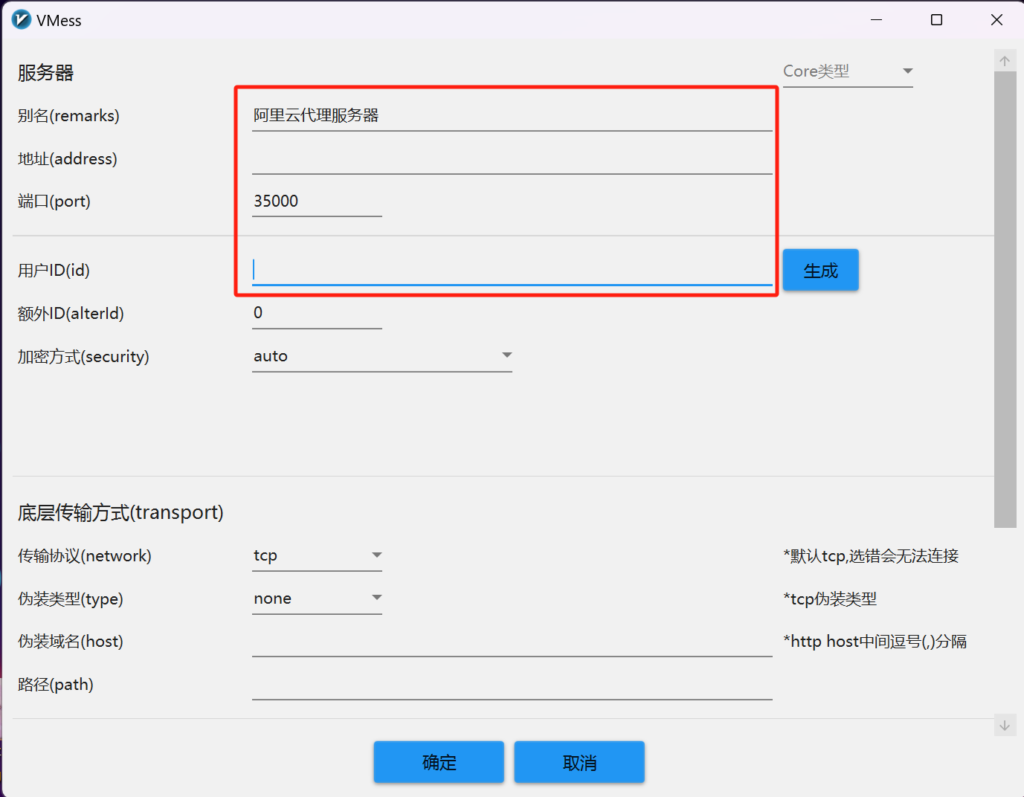This screenshot has height=797, width=1024.
Task: Focus the empty 地址 address input field
Action: click(511, 159)
